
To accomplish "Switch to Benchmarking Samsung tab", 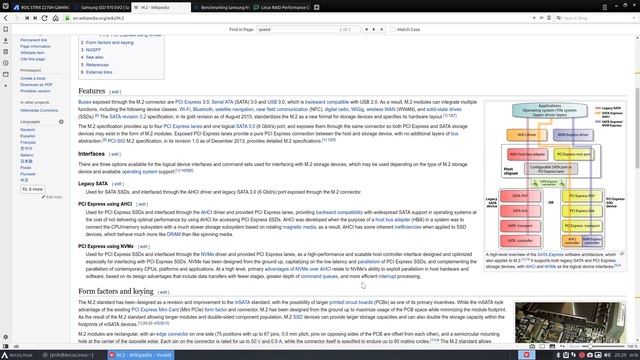I will (221, 7).
